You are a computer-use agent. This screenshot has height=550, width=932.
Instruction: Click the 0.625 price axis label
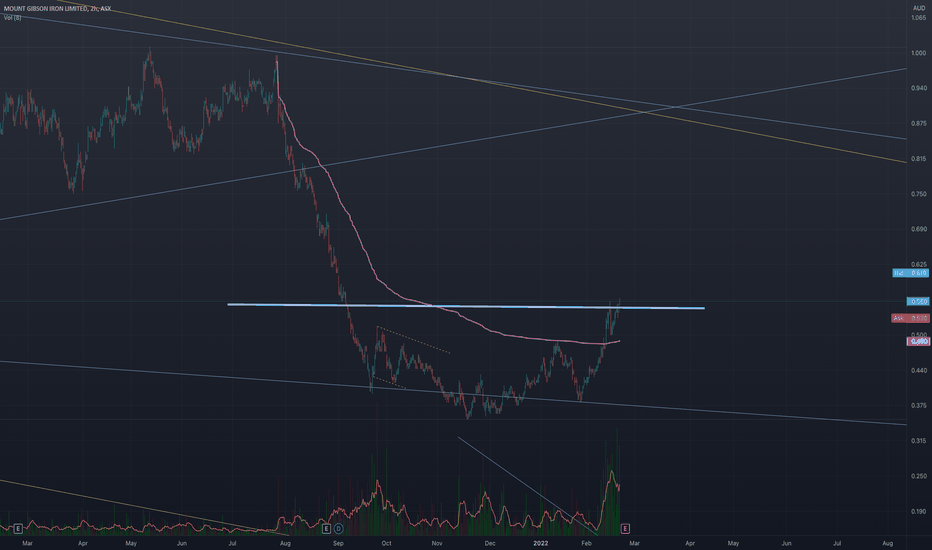pos(918,264)
